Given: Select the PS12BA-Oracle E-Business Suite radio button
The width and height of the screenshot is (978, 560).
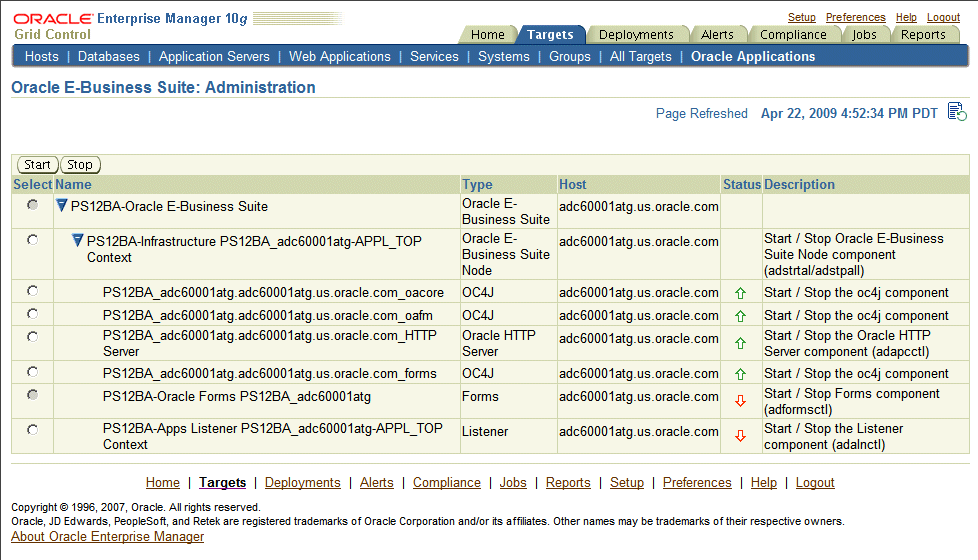Looking at the screenshot, I should coord(32,205).
